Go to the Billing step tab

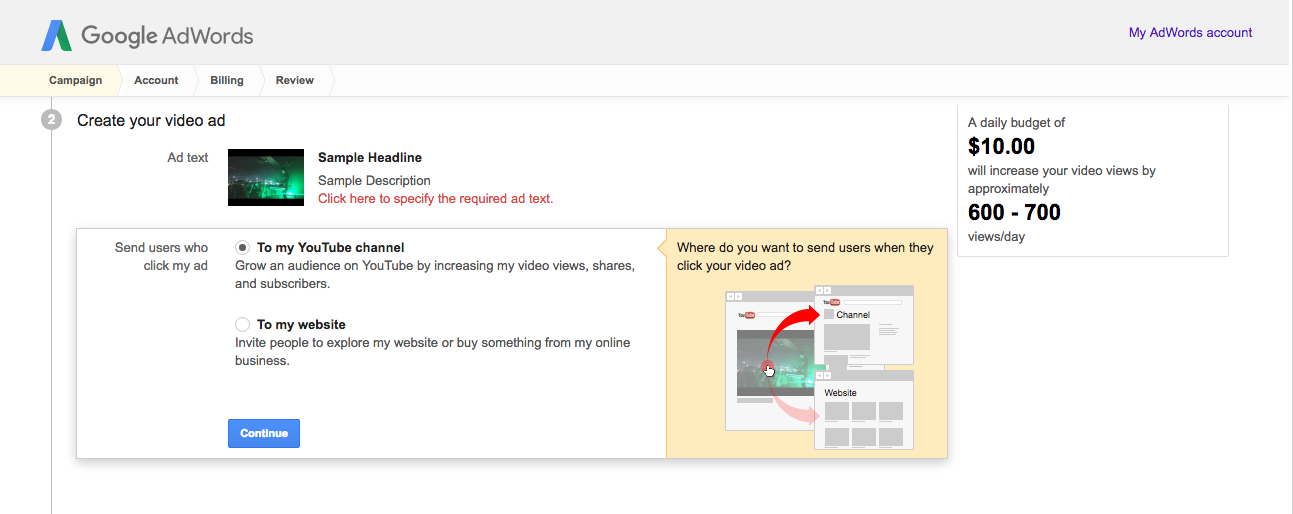227,80
